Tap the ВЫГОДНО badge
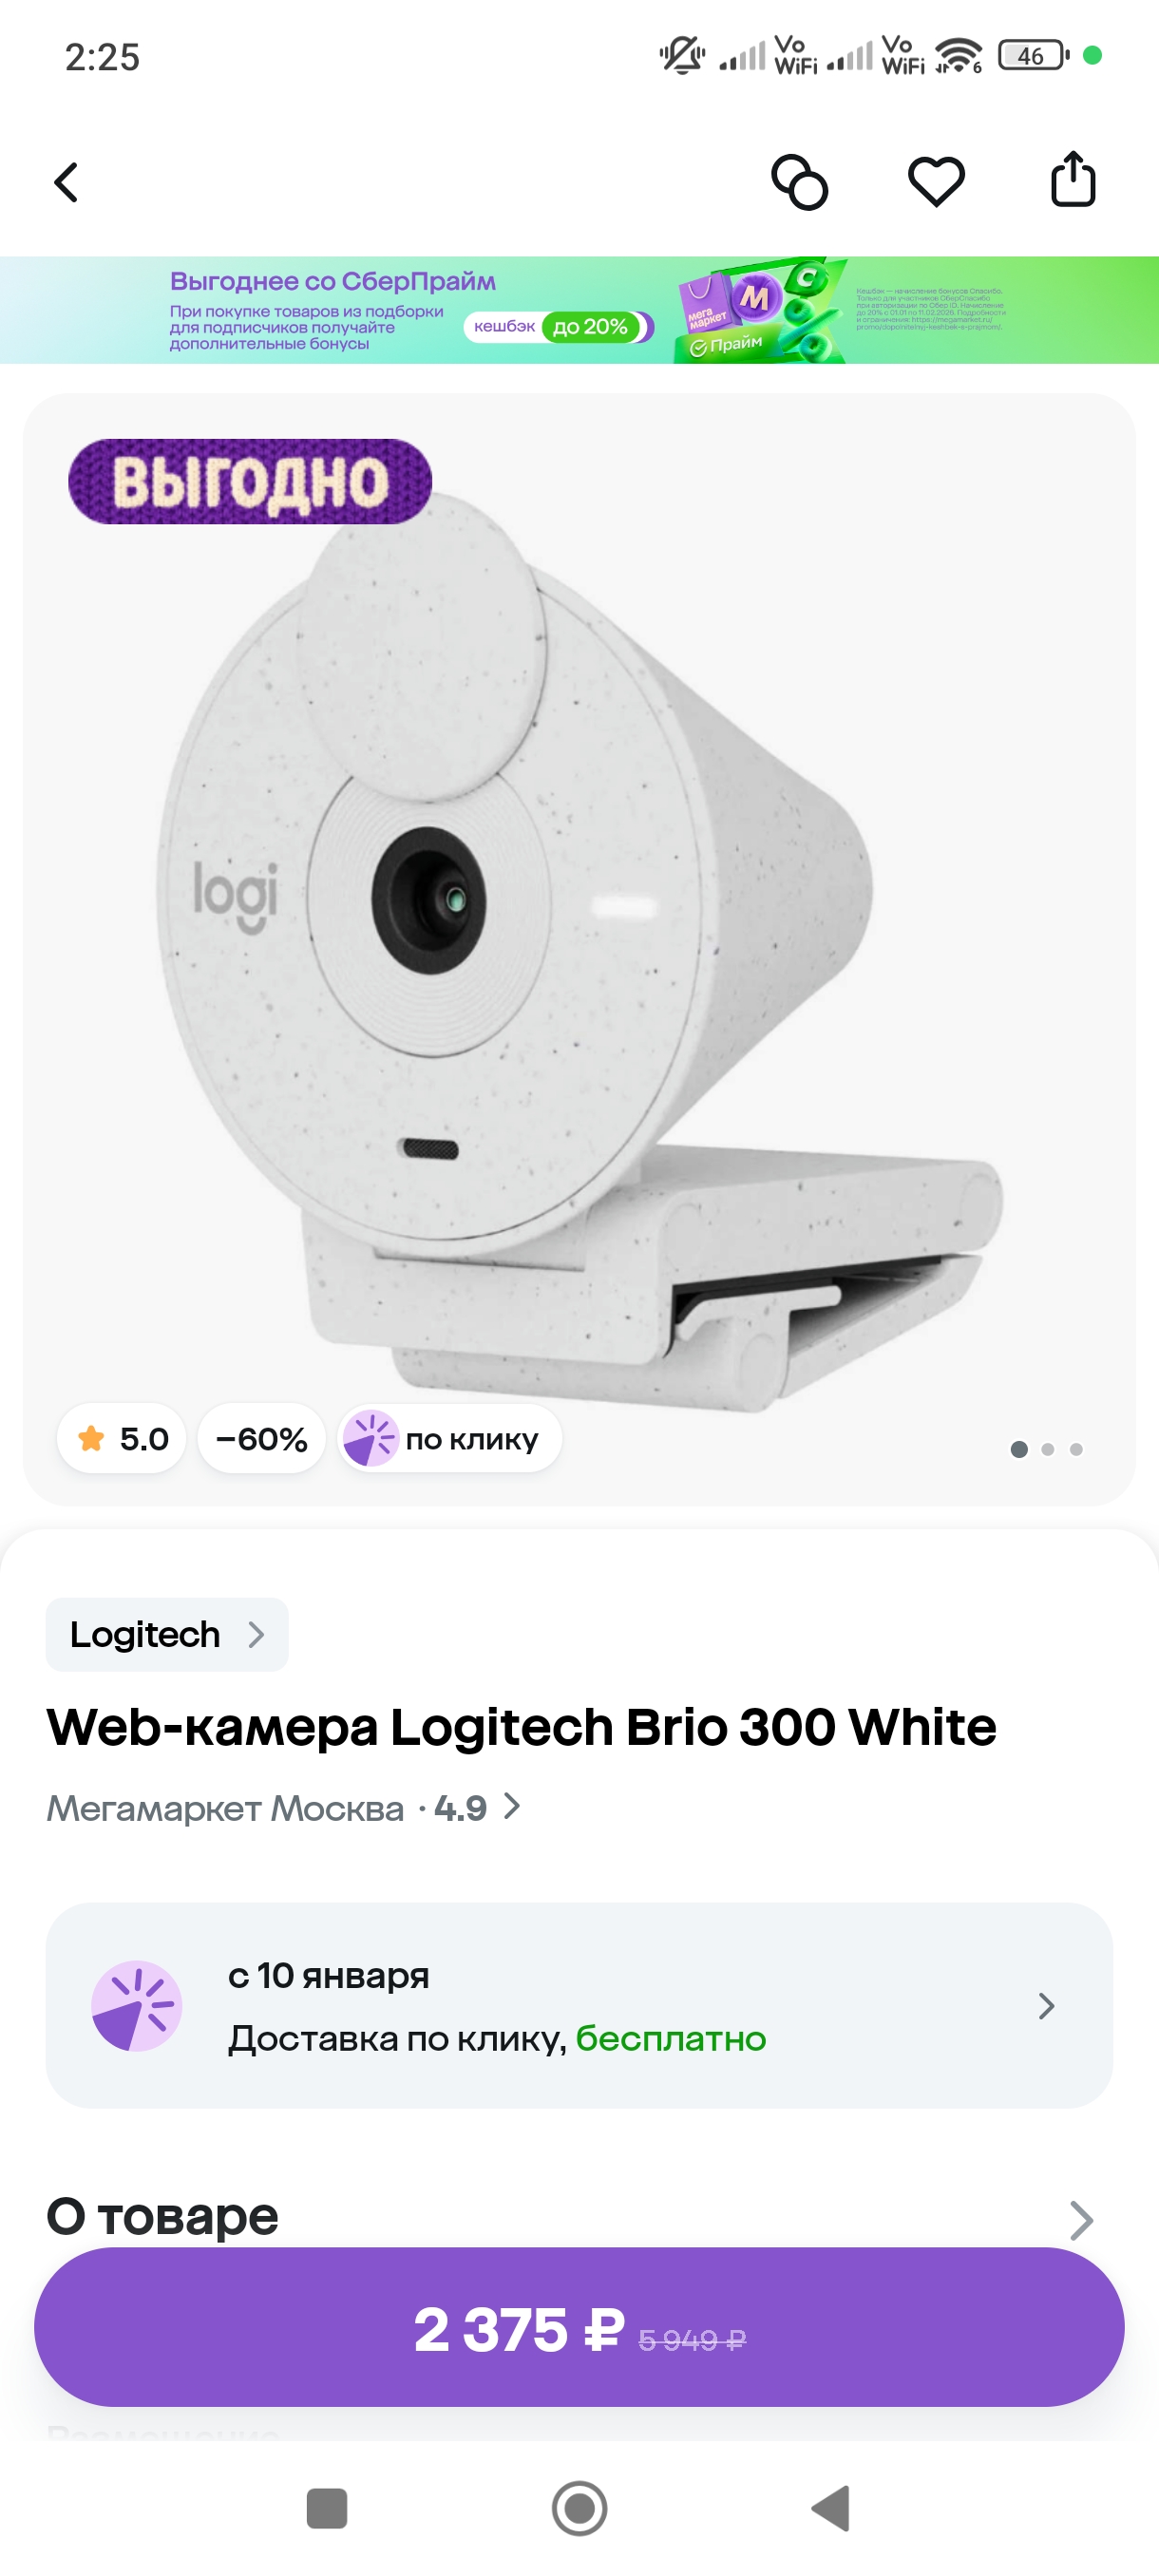The image size is (1159, 2576). (x=250, y=481)
